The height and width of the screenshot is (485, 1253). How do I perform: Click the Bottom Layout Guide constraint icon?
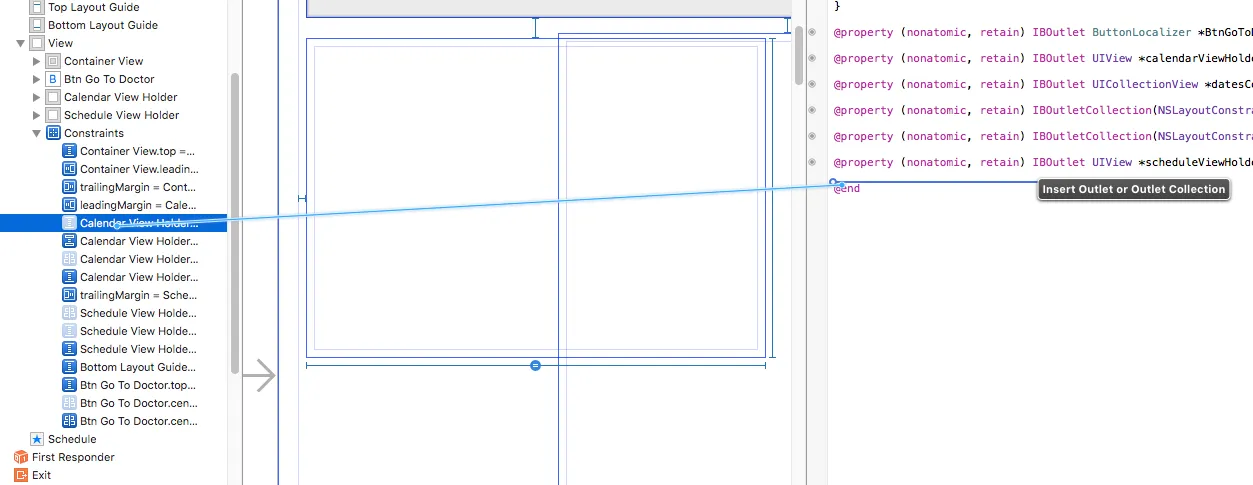[x=70, y=367]
